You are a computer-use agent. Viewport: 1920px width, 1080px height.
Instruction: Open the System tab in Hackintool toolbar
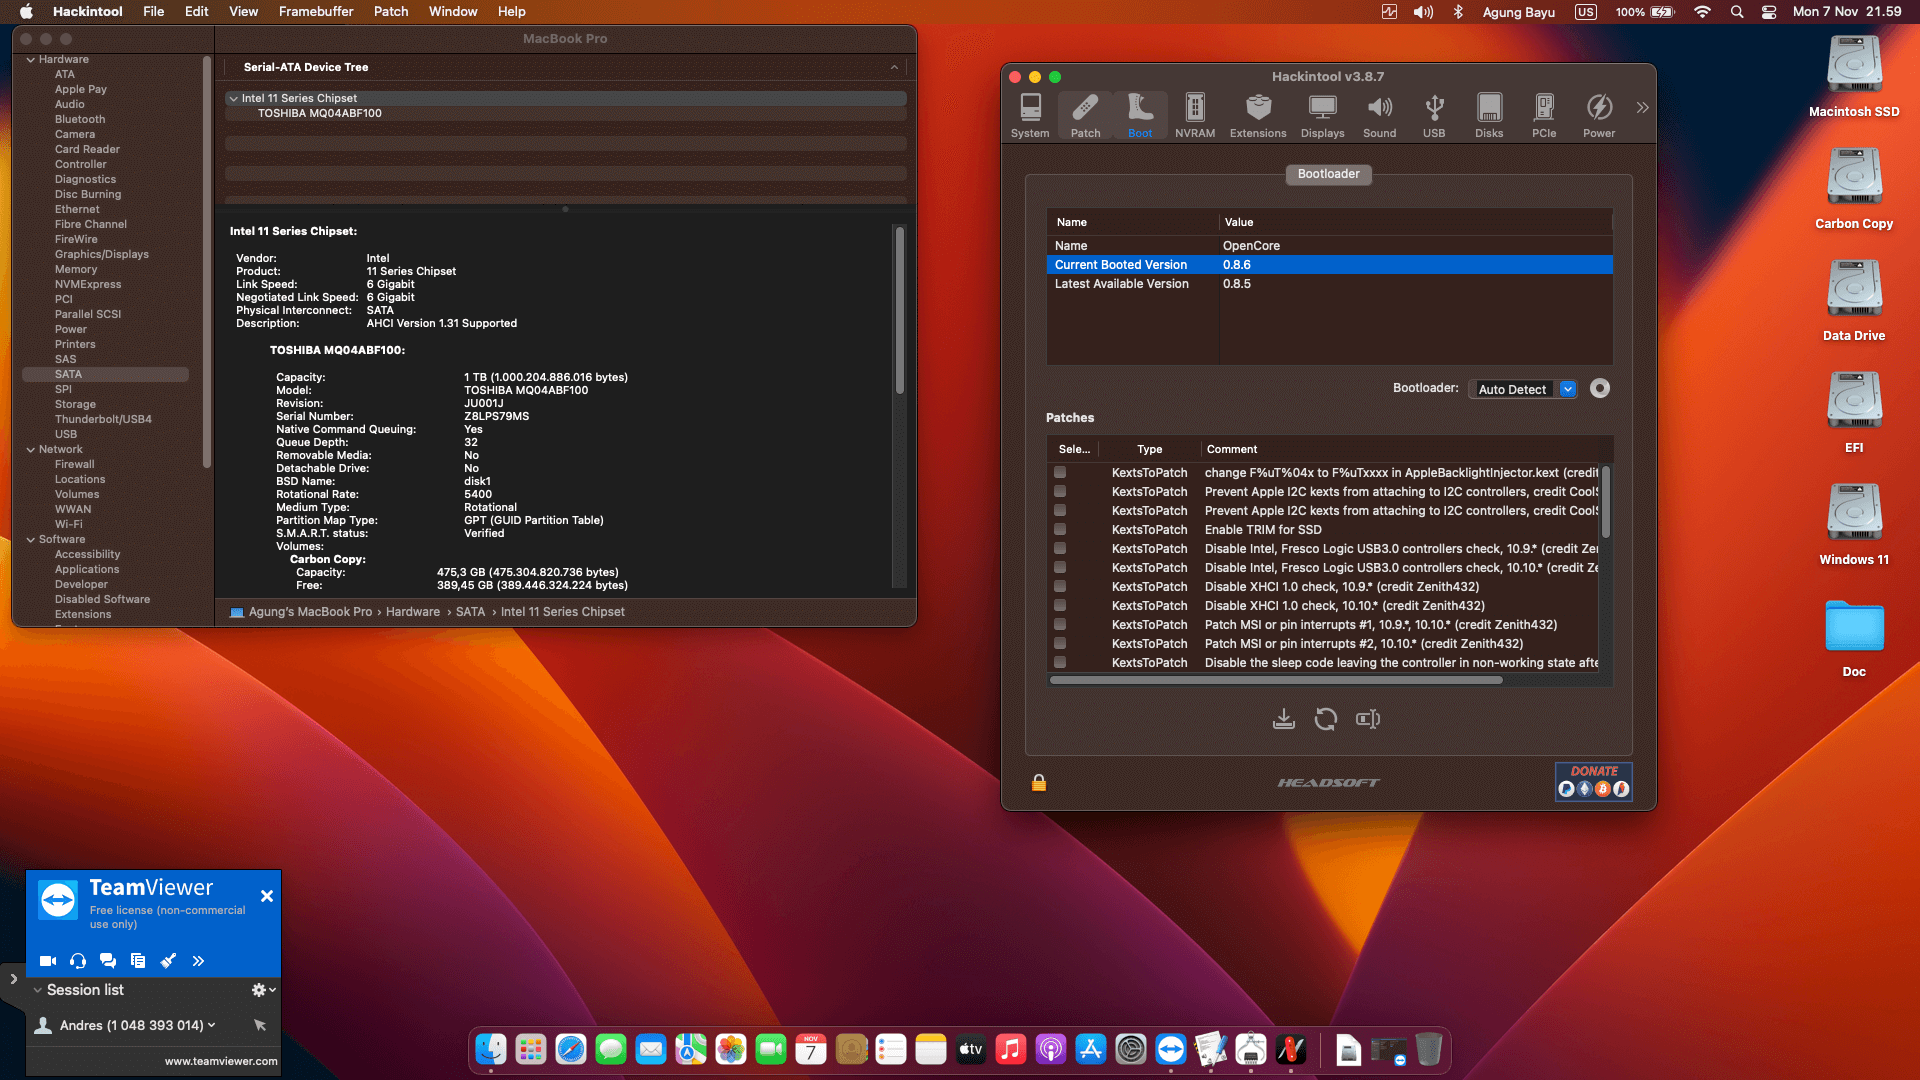(1030, 115)
